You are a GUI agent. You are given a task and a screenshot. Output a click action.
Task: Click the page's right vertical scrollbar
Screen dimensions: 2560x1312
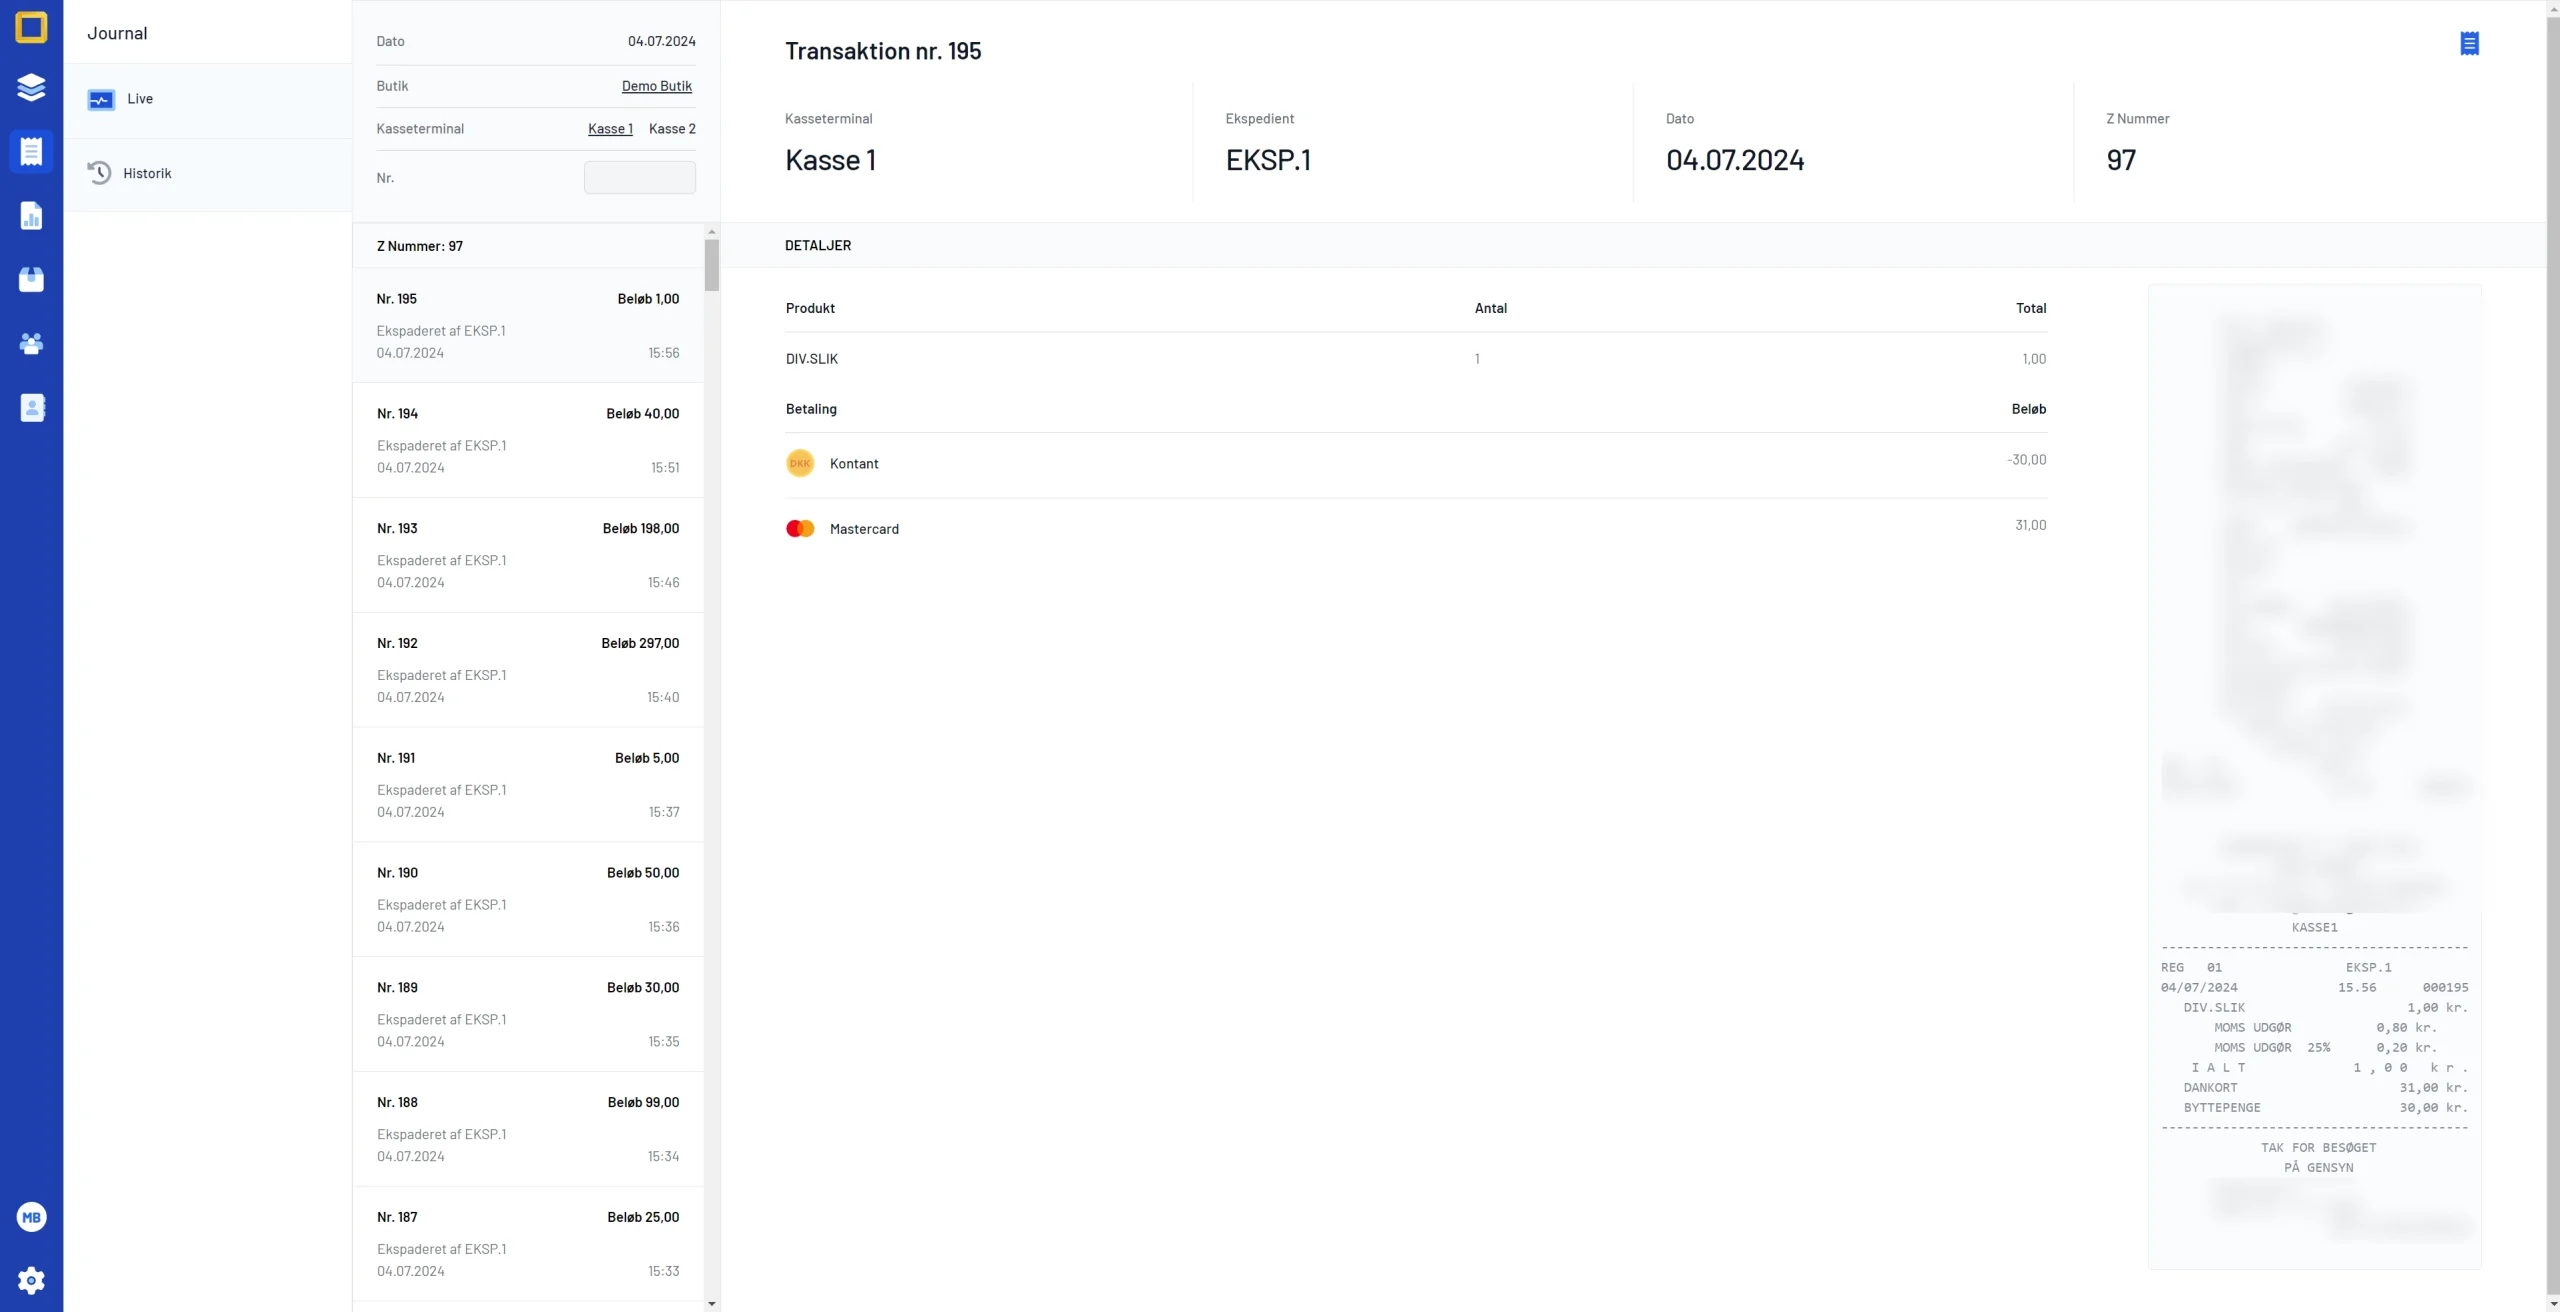[2553, 656]
